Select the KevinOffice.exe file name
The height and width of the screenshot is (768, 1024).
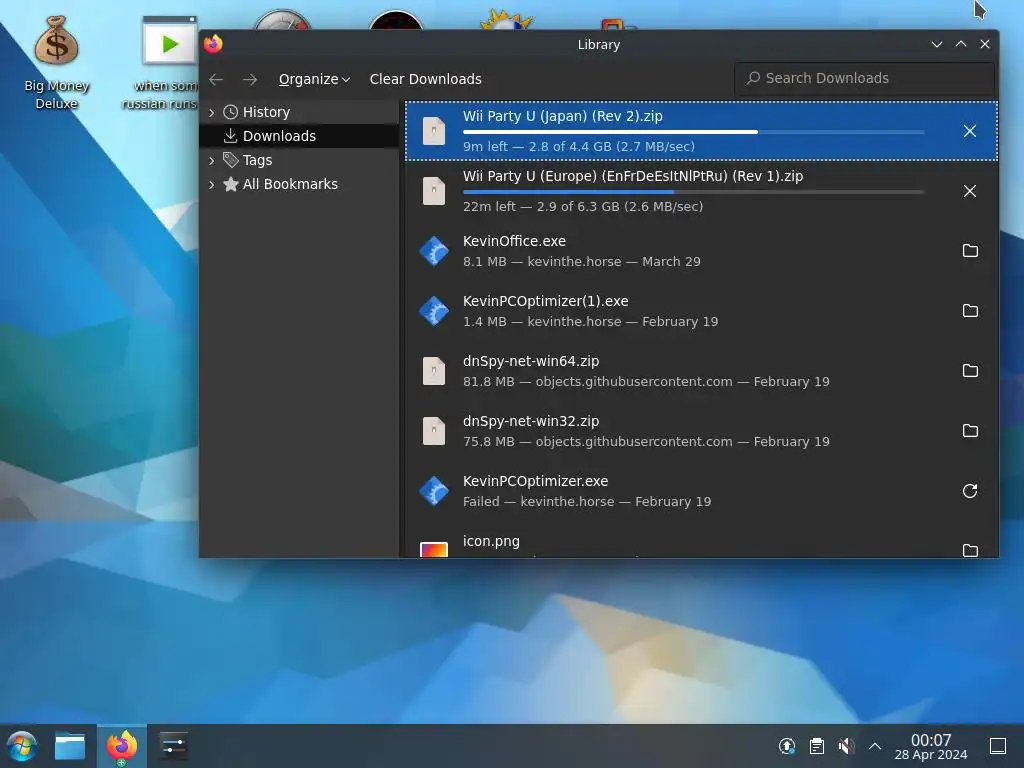pos(515,241)
